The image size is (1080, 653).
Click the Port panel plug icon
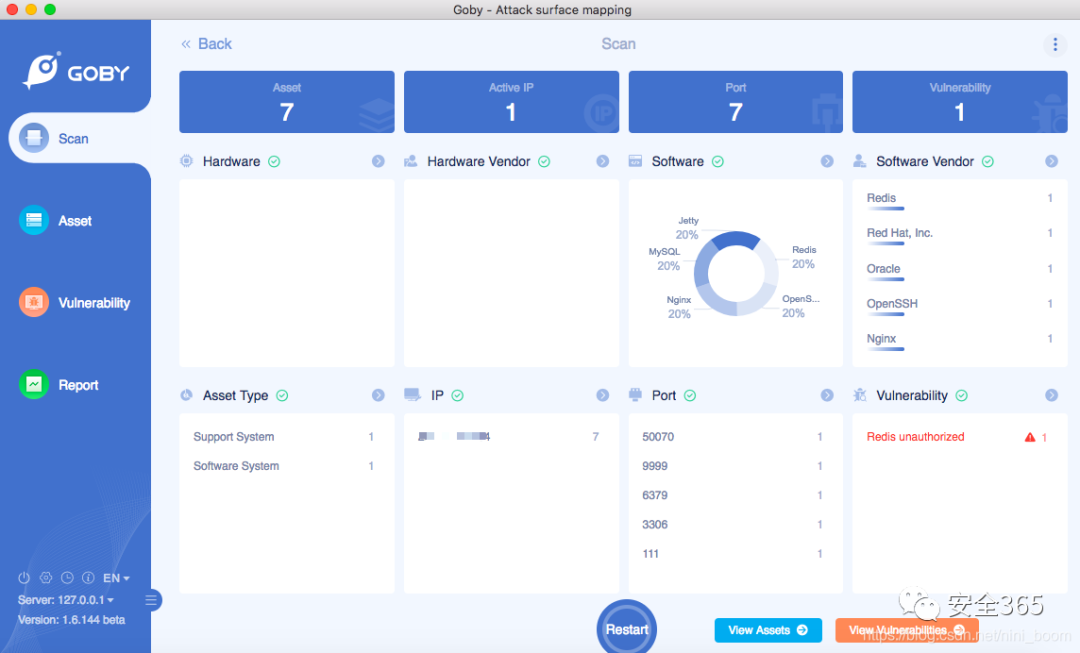tap(635, 395)
